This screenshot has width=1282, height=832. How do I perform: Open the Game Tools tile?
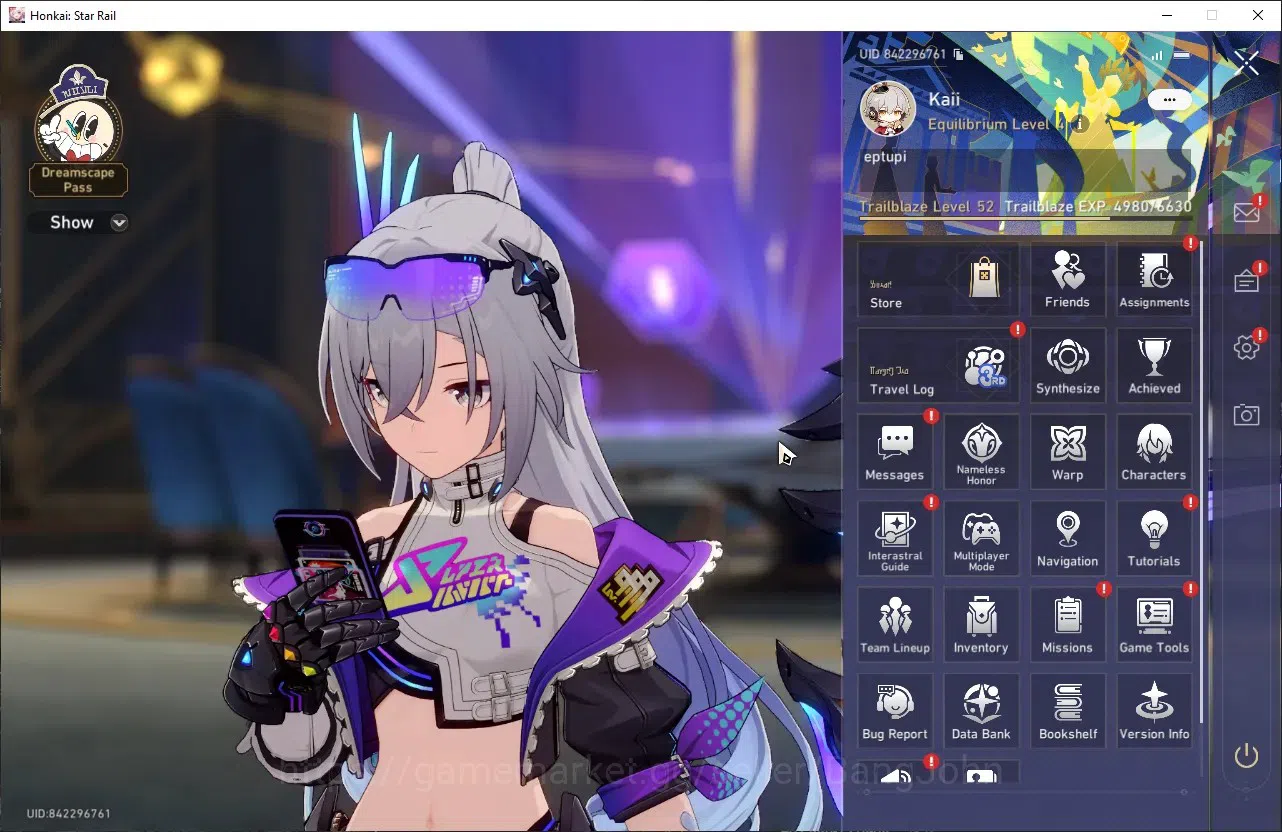(1154, 625)
